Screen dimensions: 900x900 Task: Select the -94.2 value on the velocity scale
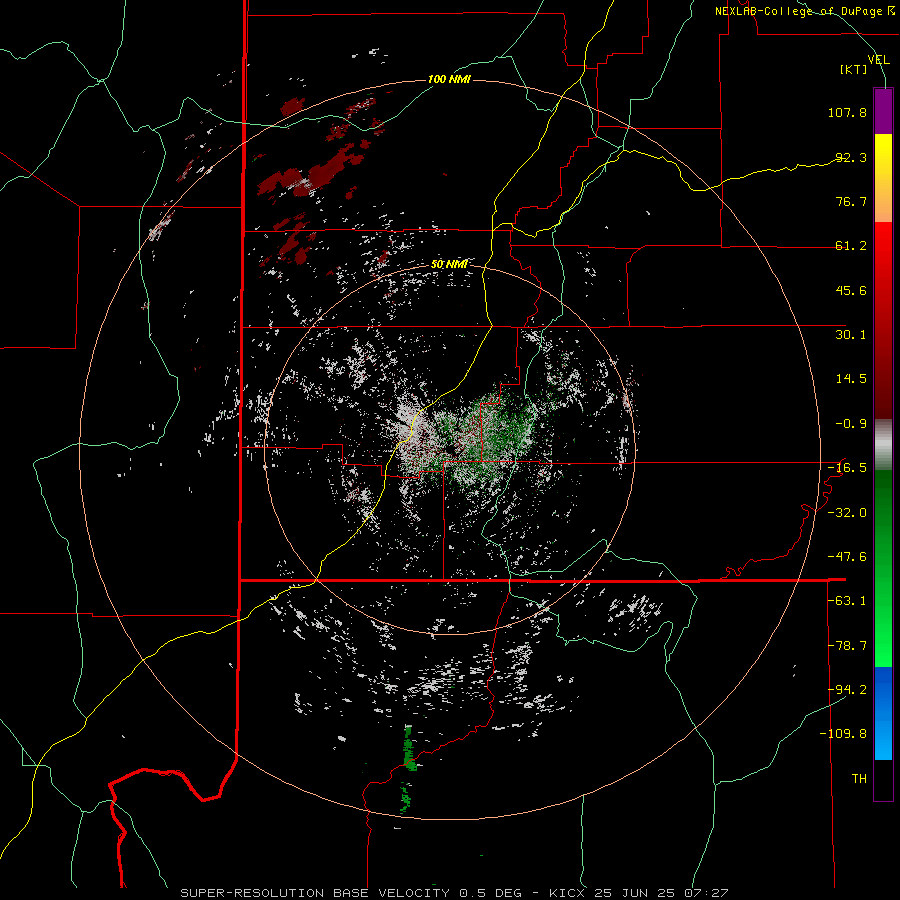click(x=847, y=690)
